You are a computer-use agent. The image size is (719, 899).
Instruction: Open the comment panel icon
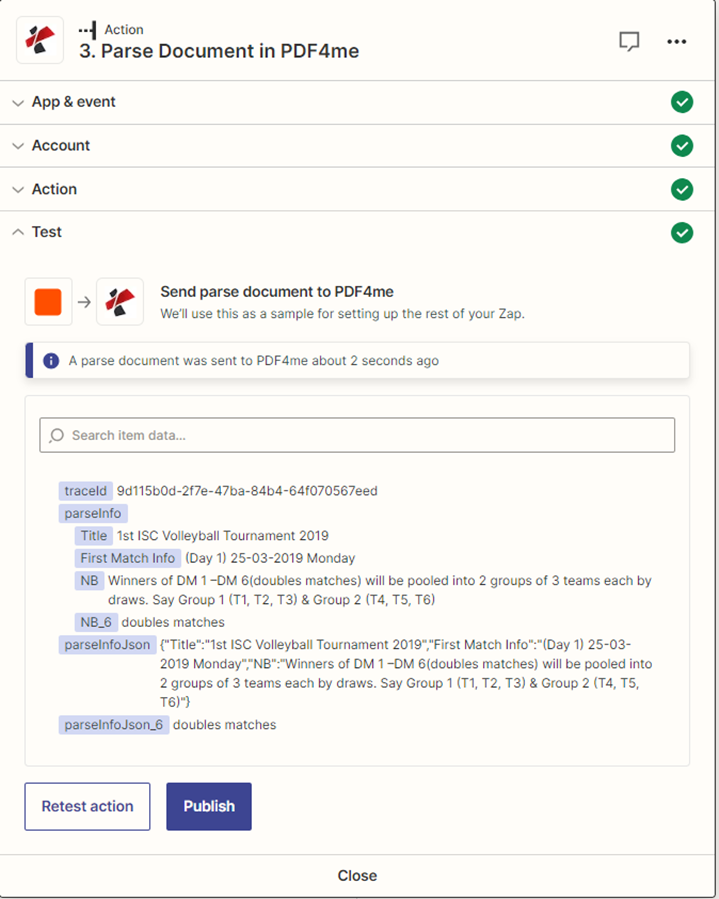point(629,41)
